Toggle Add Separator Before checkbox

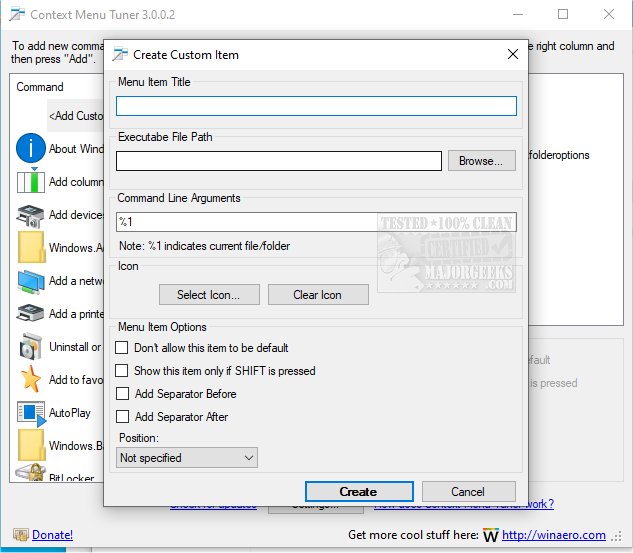122,394
